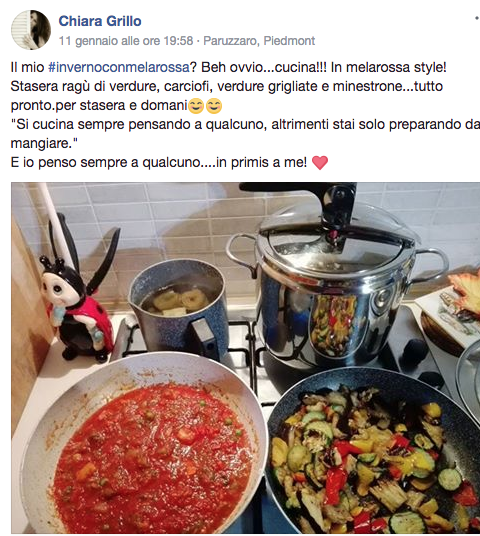Viewport: 480px width, 536px height.
Task: Click the Chiara Grillo name link
Action: [x=100, y=21]
